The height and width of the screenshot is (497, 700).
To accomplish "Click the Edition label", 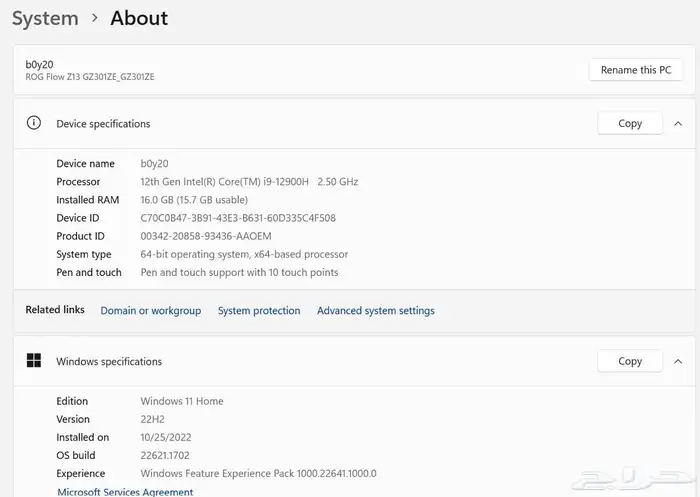I will pos(72,401).
